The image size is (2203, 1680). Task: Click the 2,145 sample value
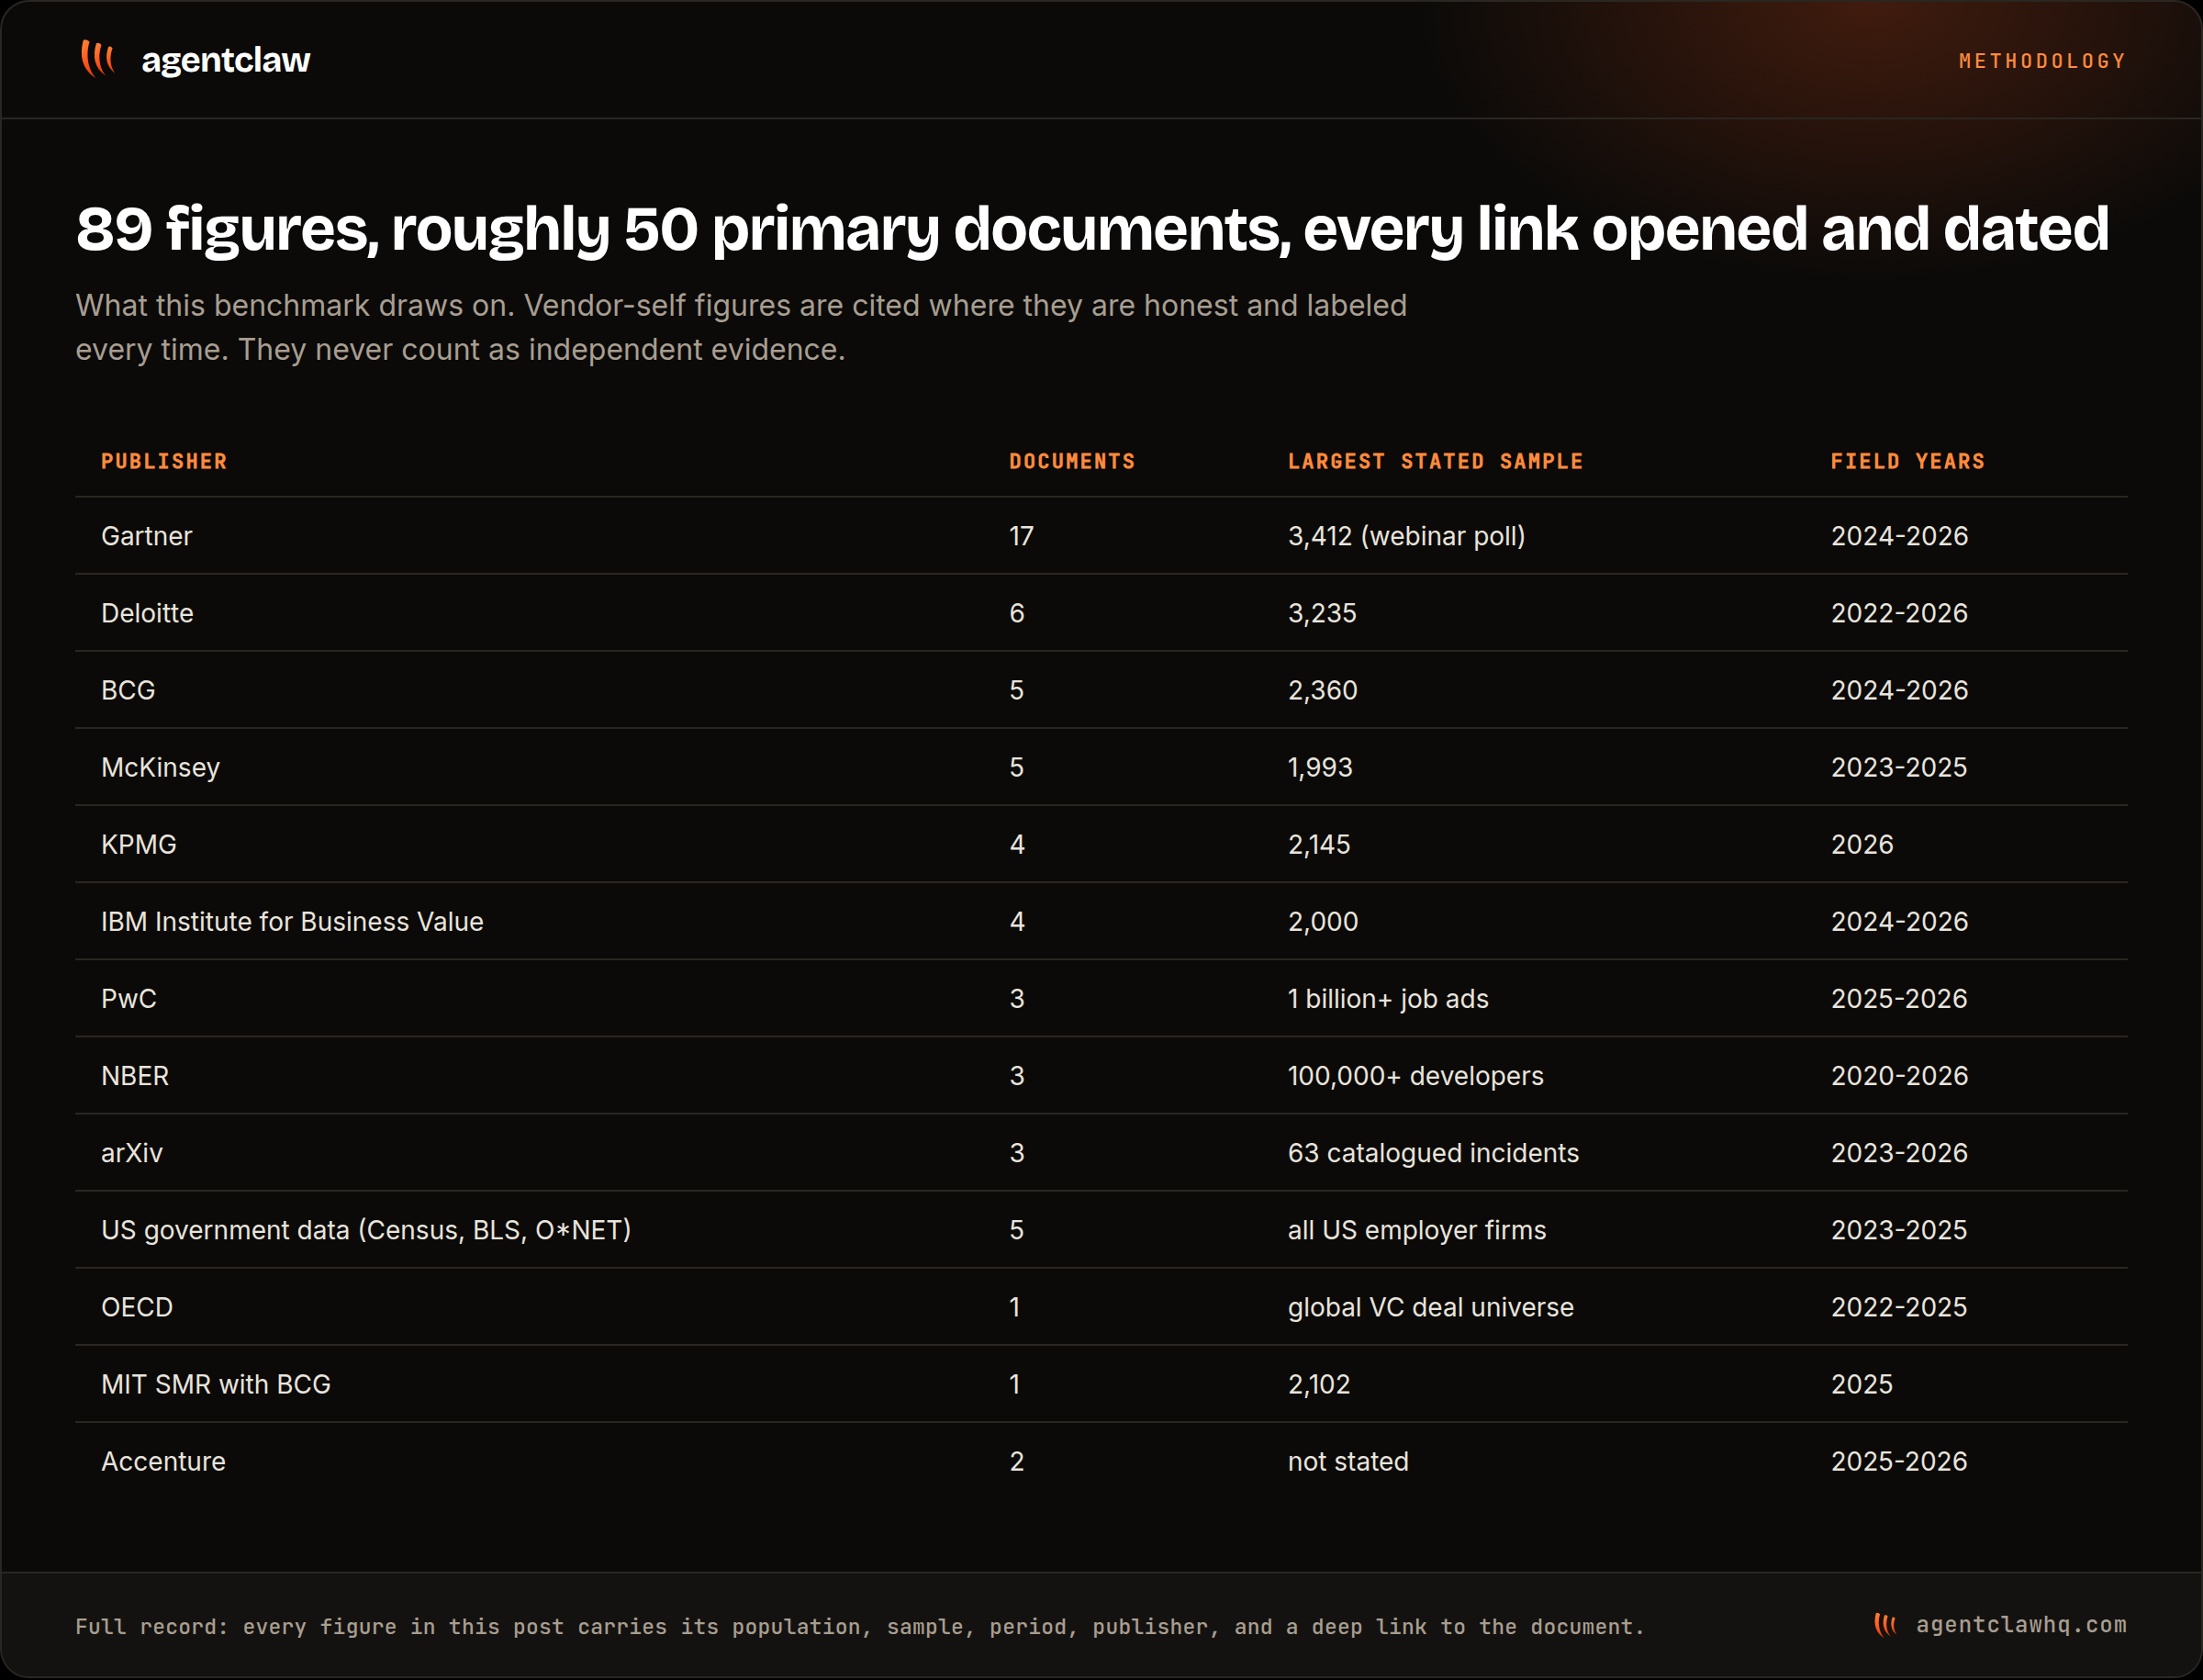1319,844
